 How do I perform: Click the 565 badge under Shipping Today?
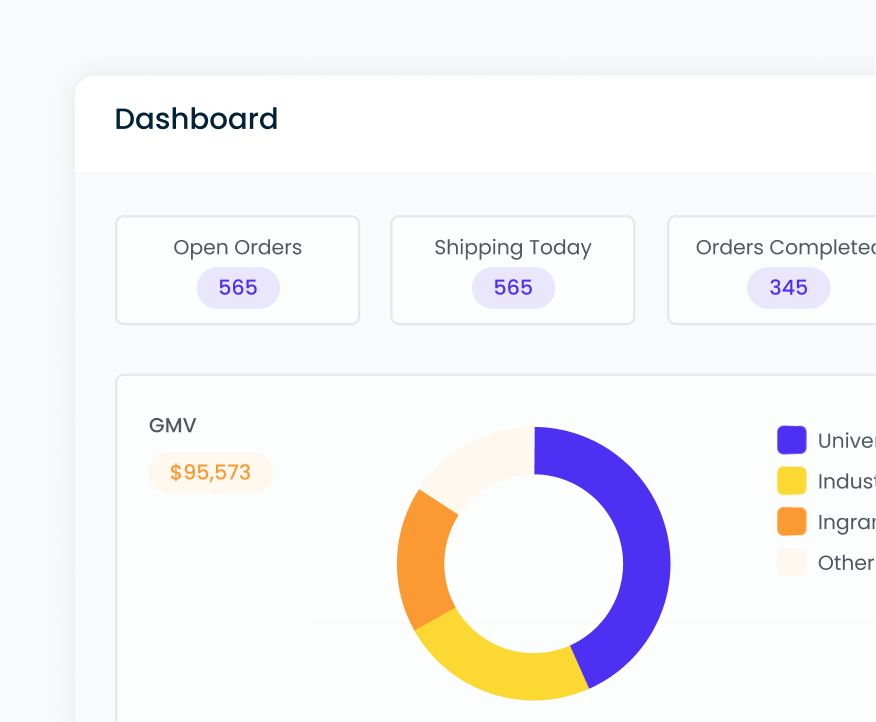tap(512, 287)
